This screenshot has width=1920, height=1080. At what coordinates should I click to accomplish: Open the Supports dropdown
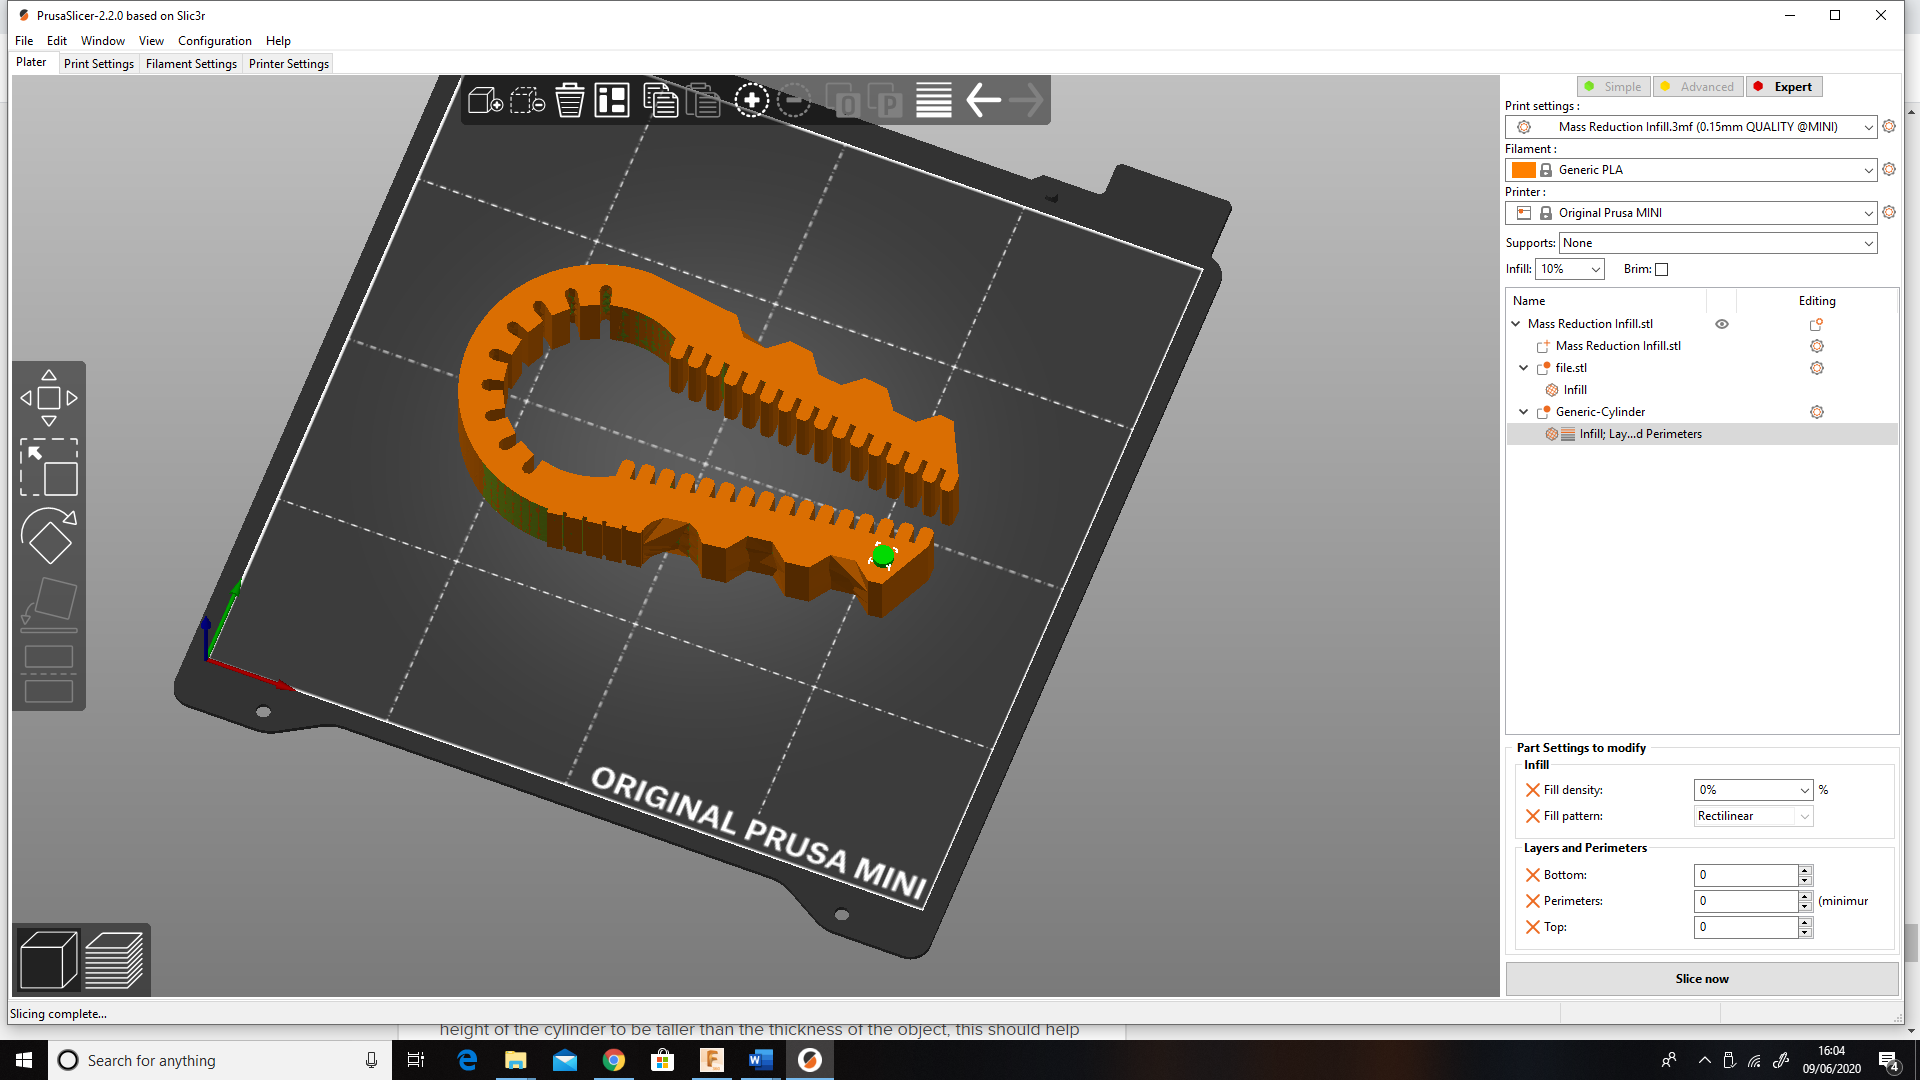pyautogui.click(x=1718, y=243)
